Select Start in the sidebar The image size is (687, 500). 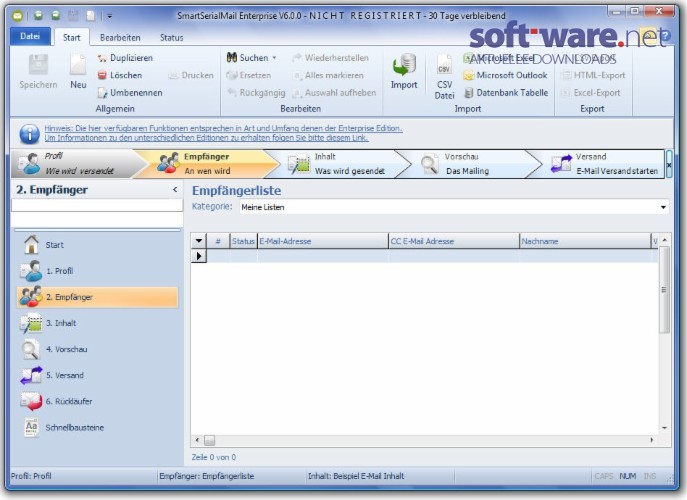point(97,245)
